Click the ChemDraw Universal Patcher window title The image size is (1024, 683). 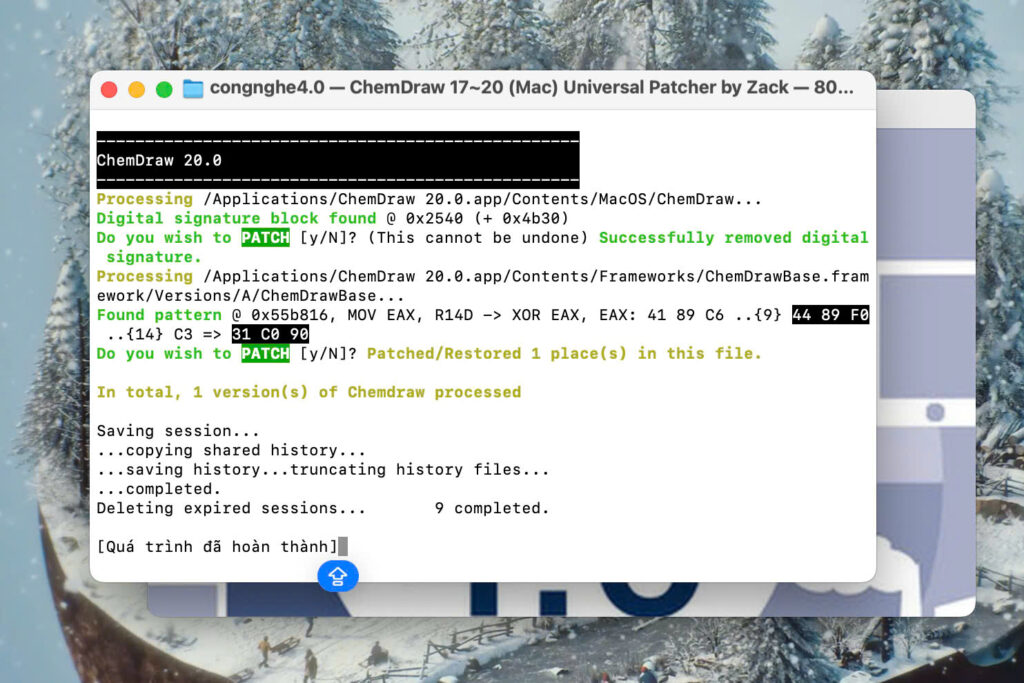click(531, 88)
